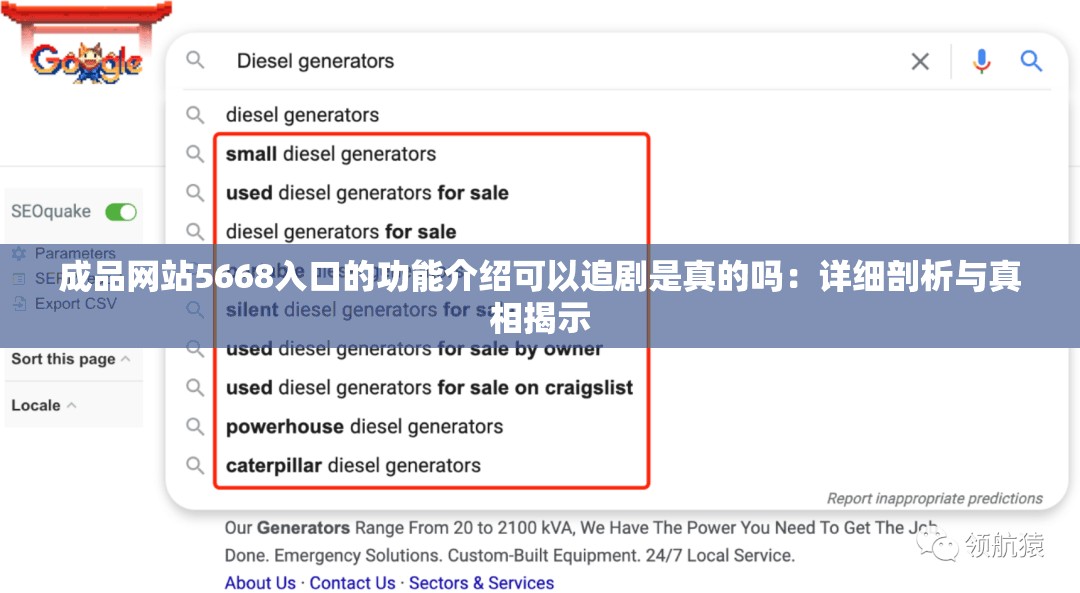Click 'Report inappropriate predictions'

tap(933, 498)
